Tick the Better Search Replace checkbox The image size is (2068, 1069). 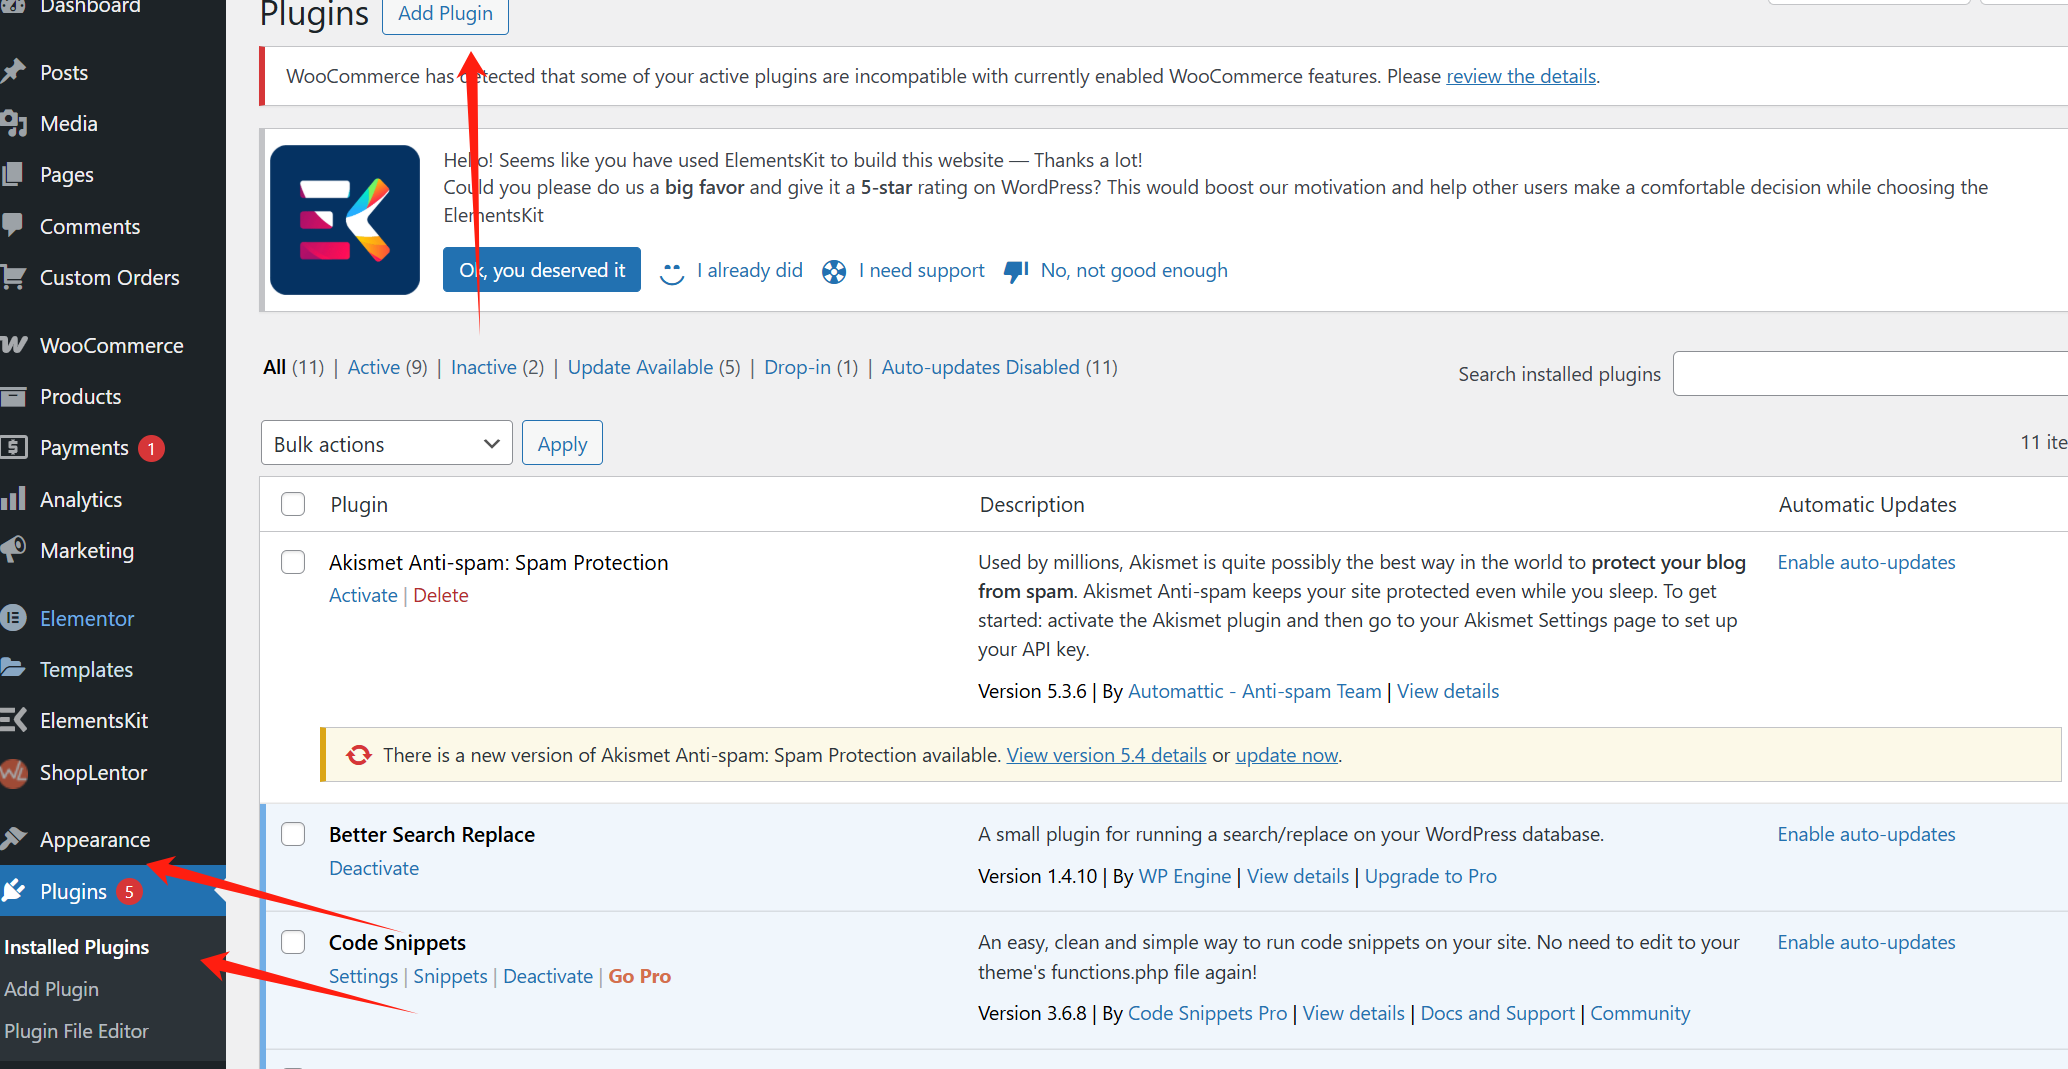tap(293, 834)
